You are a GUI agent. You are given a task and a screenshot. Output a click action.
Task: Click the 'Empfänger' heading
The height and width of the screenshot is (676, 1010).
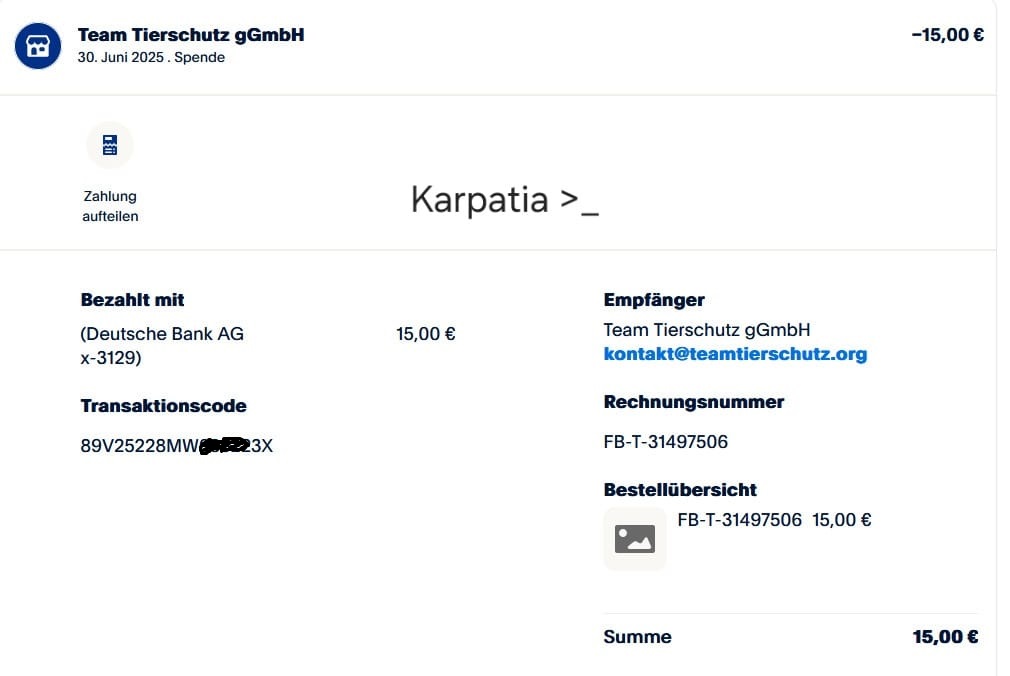[x=654, y=300]
